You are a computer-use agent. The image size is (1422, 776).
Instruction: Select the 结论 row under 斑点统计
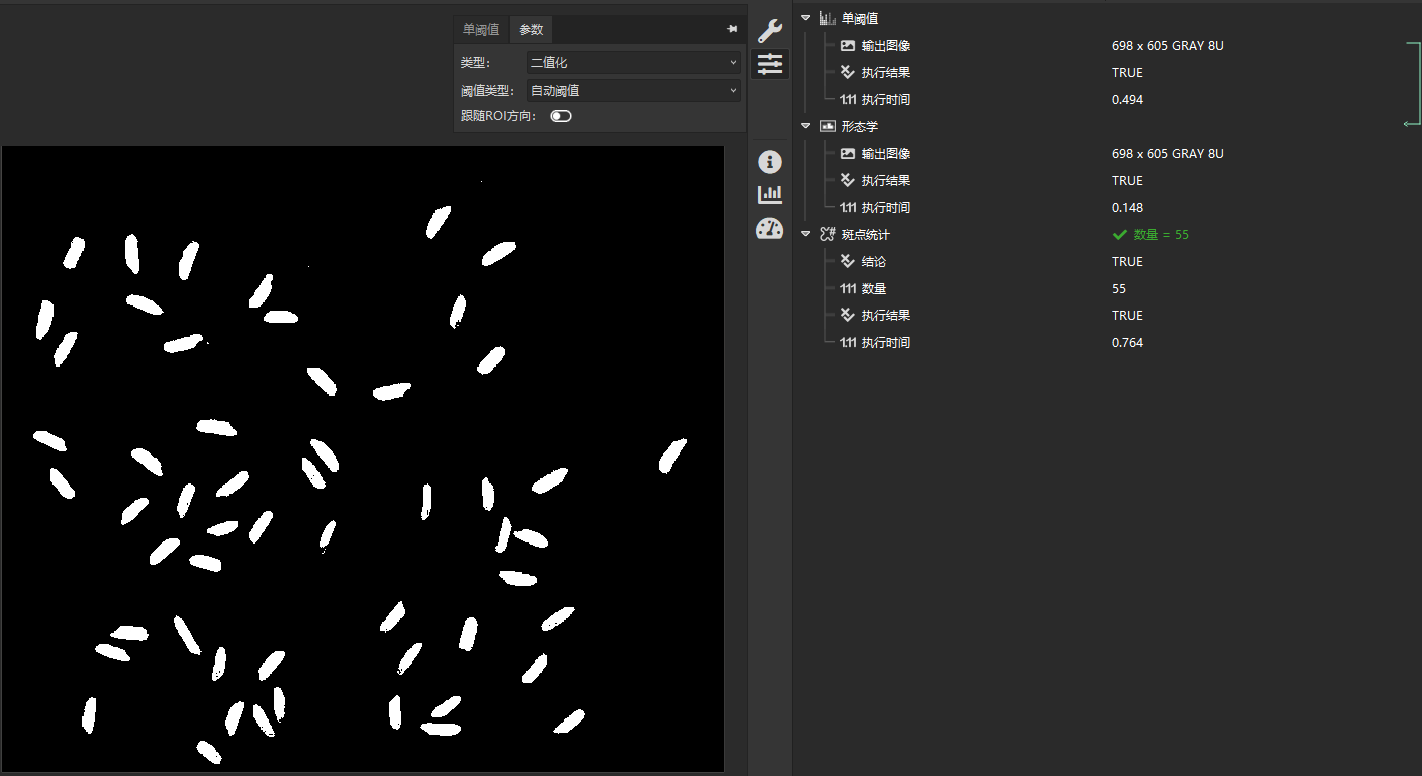coord(874,262)
